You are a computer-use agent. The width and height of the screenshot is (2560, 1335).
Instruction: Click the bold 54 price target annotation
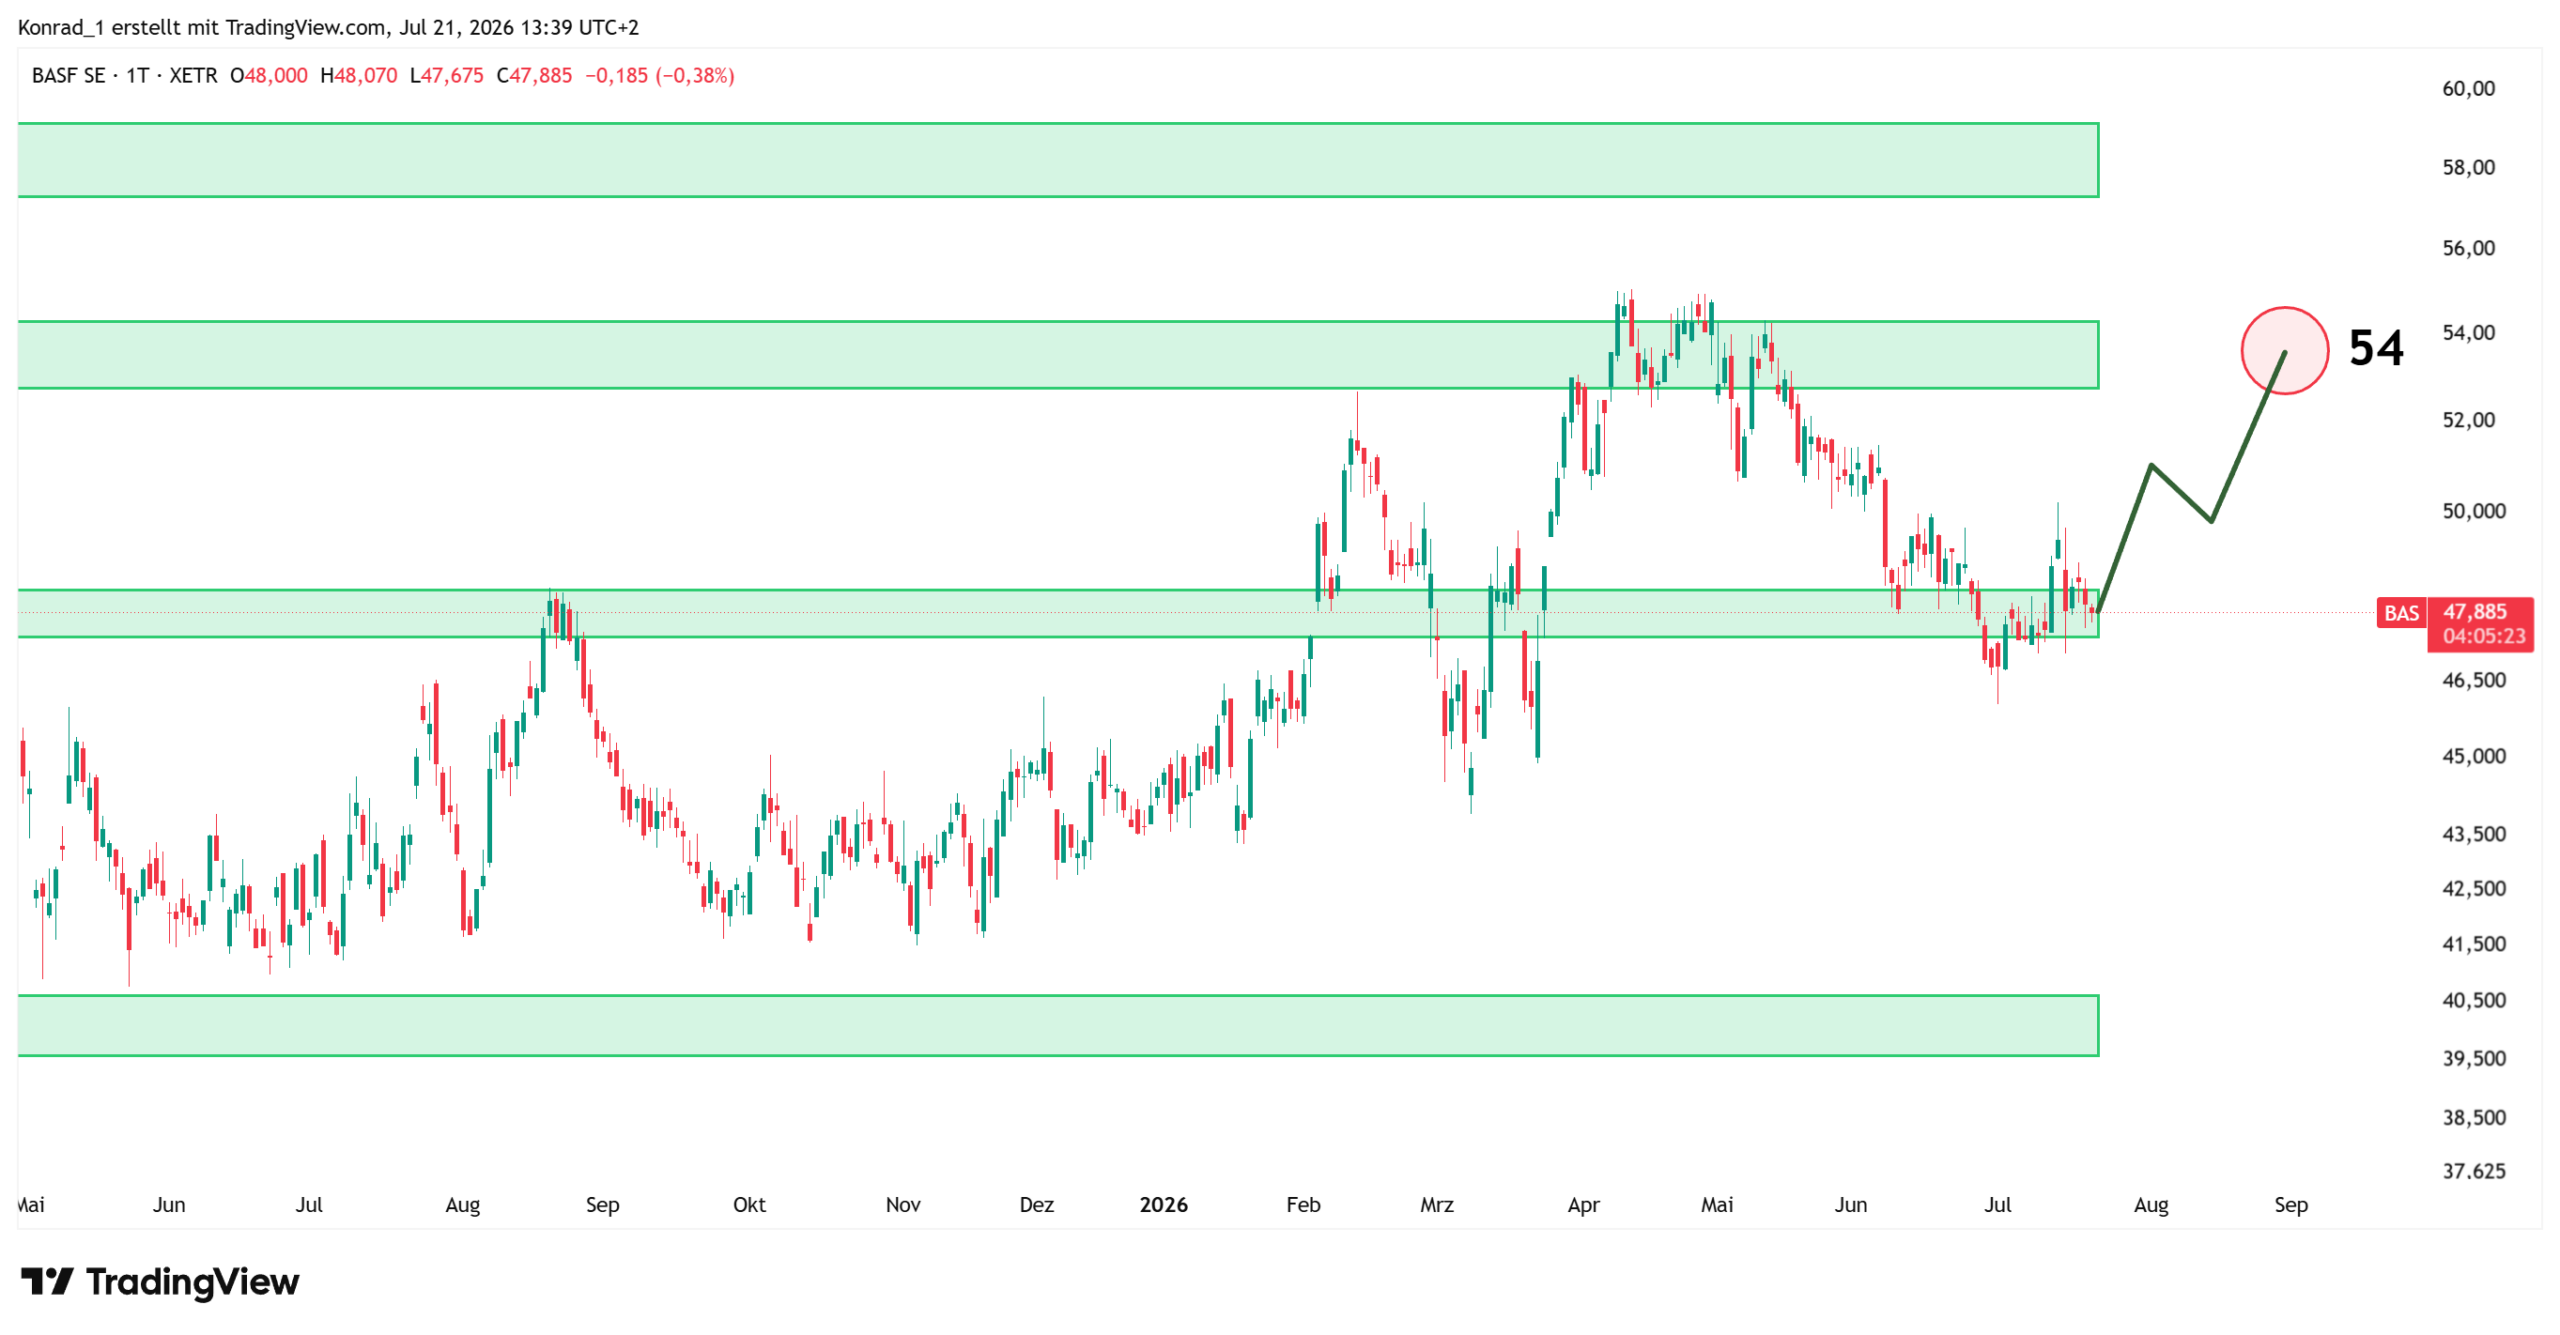coord(2375,348)
